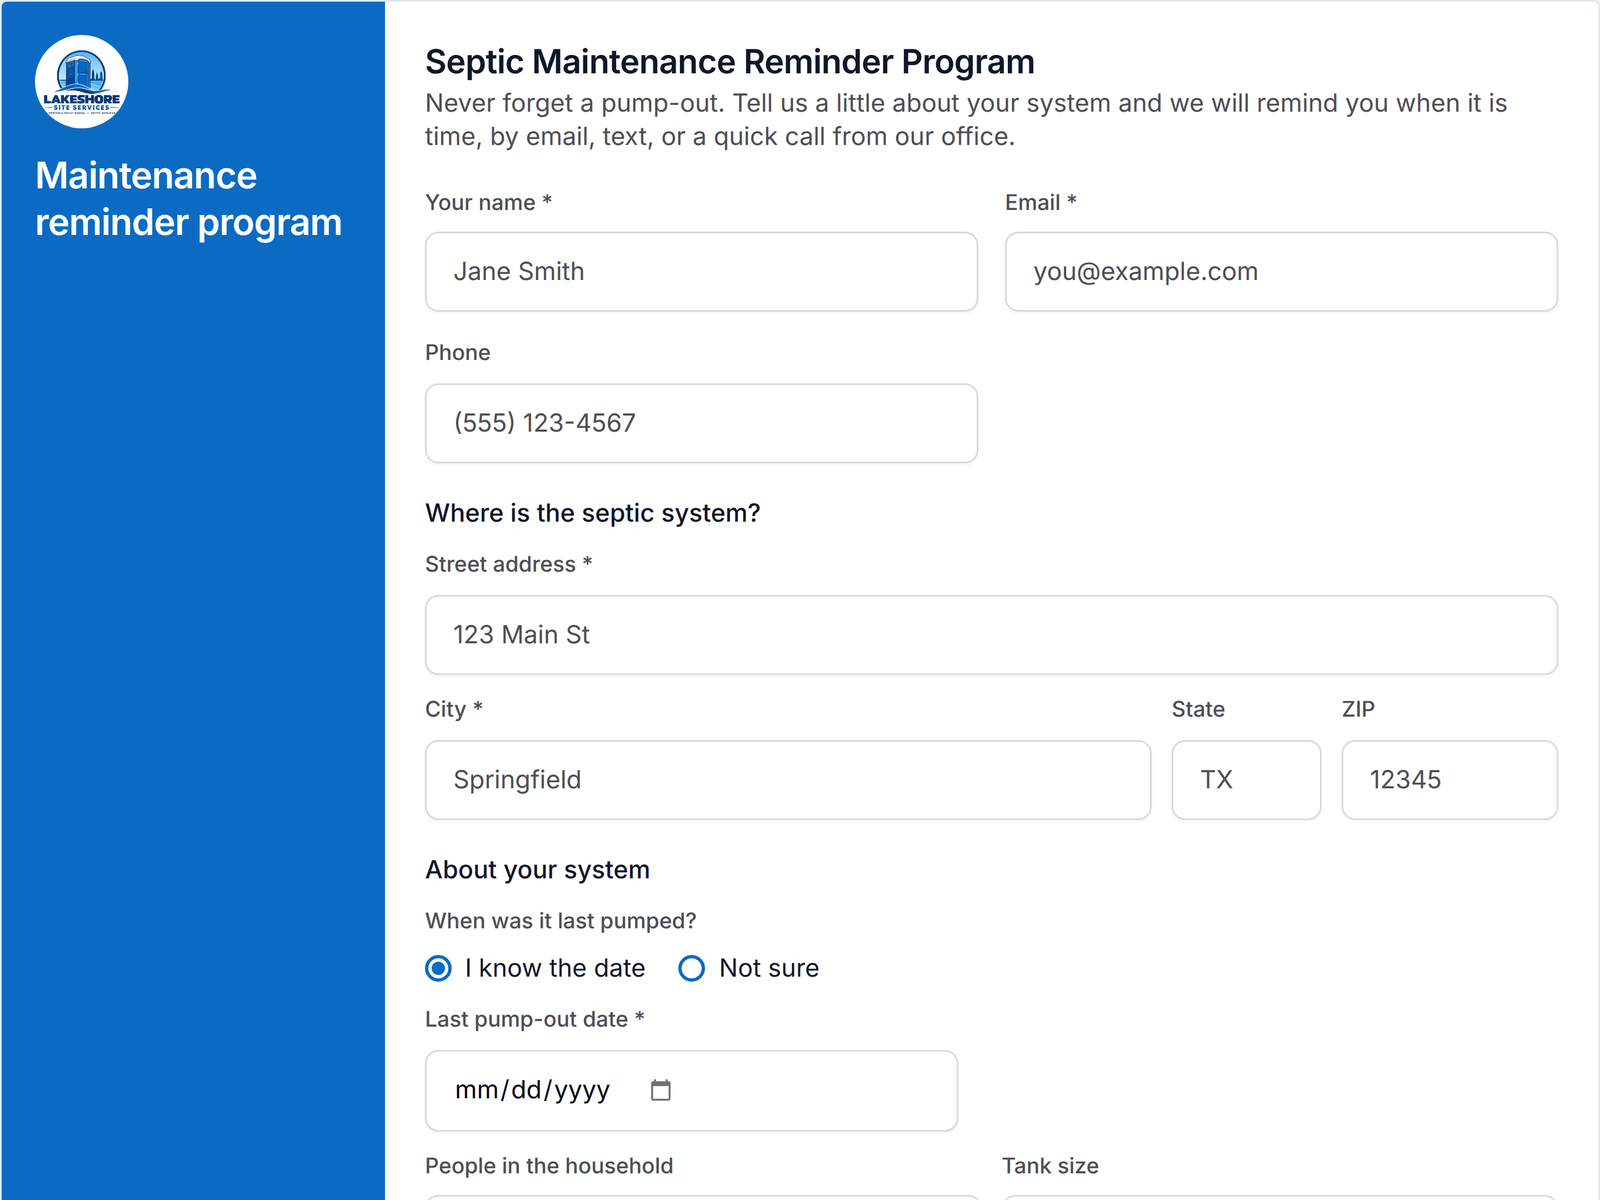Screen dimensions: 1600x1200
Task: Click the State input box
Action: pos(1246,780)
